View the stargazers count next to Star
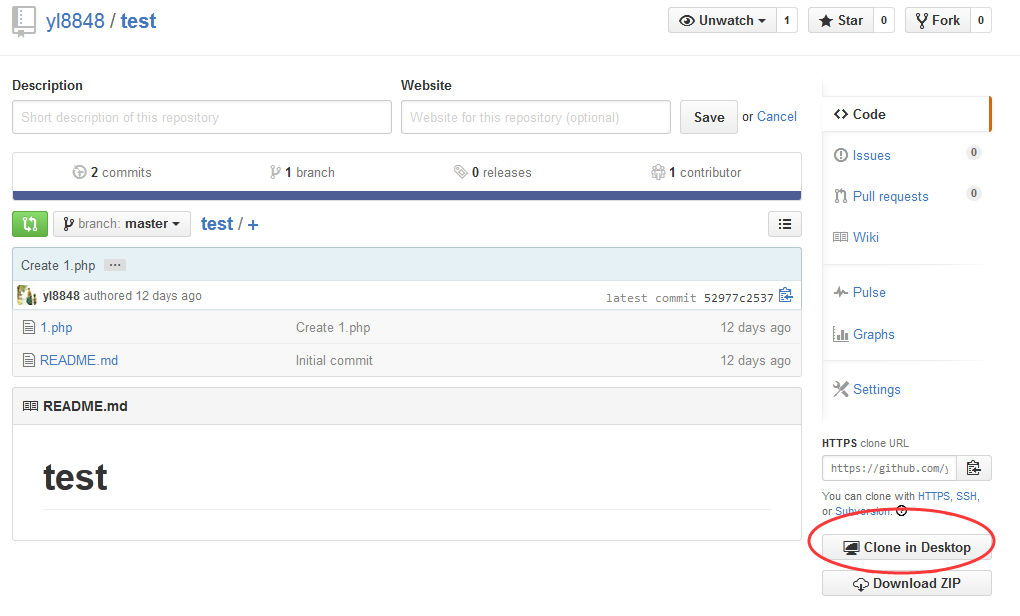 coord(883,20)
